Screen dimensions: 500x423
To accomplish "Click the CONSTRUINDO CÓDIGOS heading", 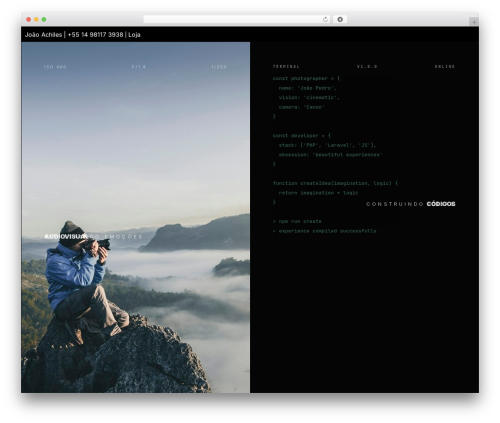I will point(411,204).
